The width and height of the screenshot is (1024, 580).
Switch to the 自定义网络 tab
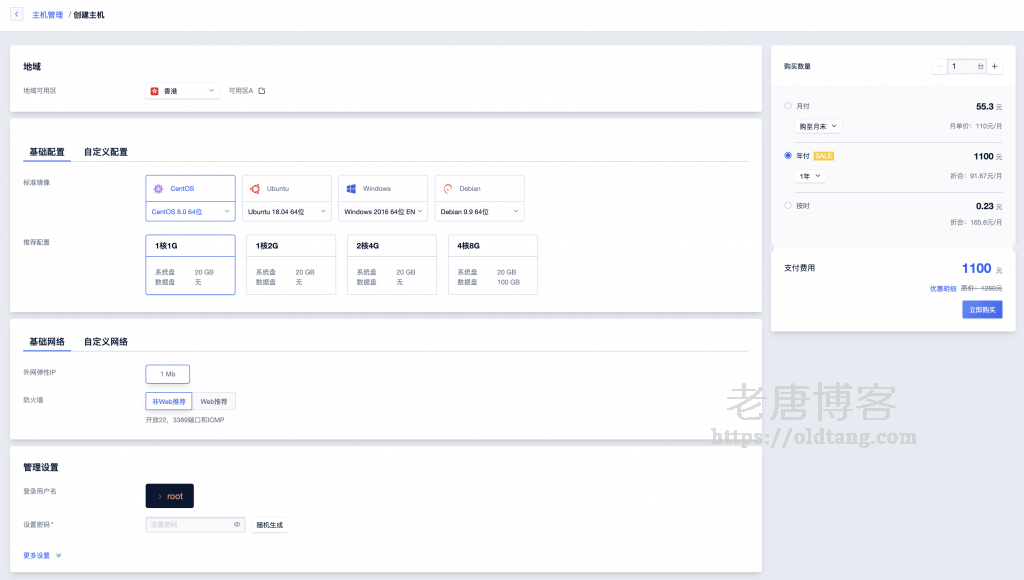point(105,342)
